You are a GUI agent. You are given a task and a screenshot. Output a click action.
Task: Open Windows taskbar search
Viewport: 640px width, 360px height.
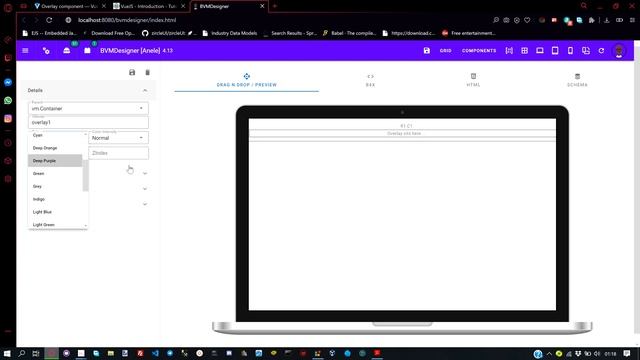pyautogui.click(x=22, y=353)
